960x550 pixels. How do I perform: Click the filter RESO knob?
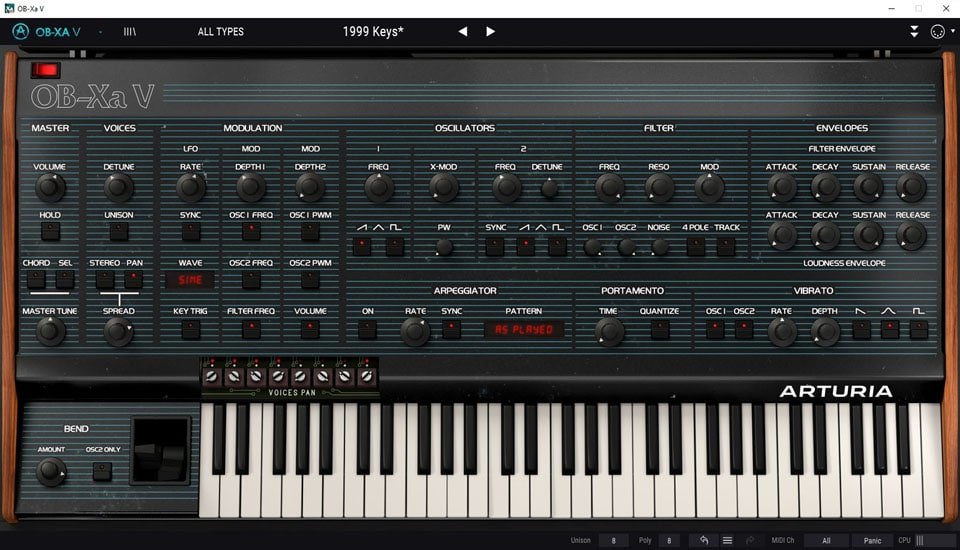[659, 187]
